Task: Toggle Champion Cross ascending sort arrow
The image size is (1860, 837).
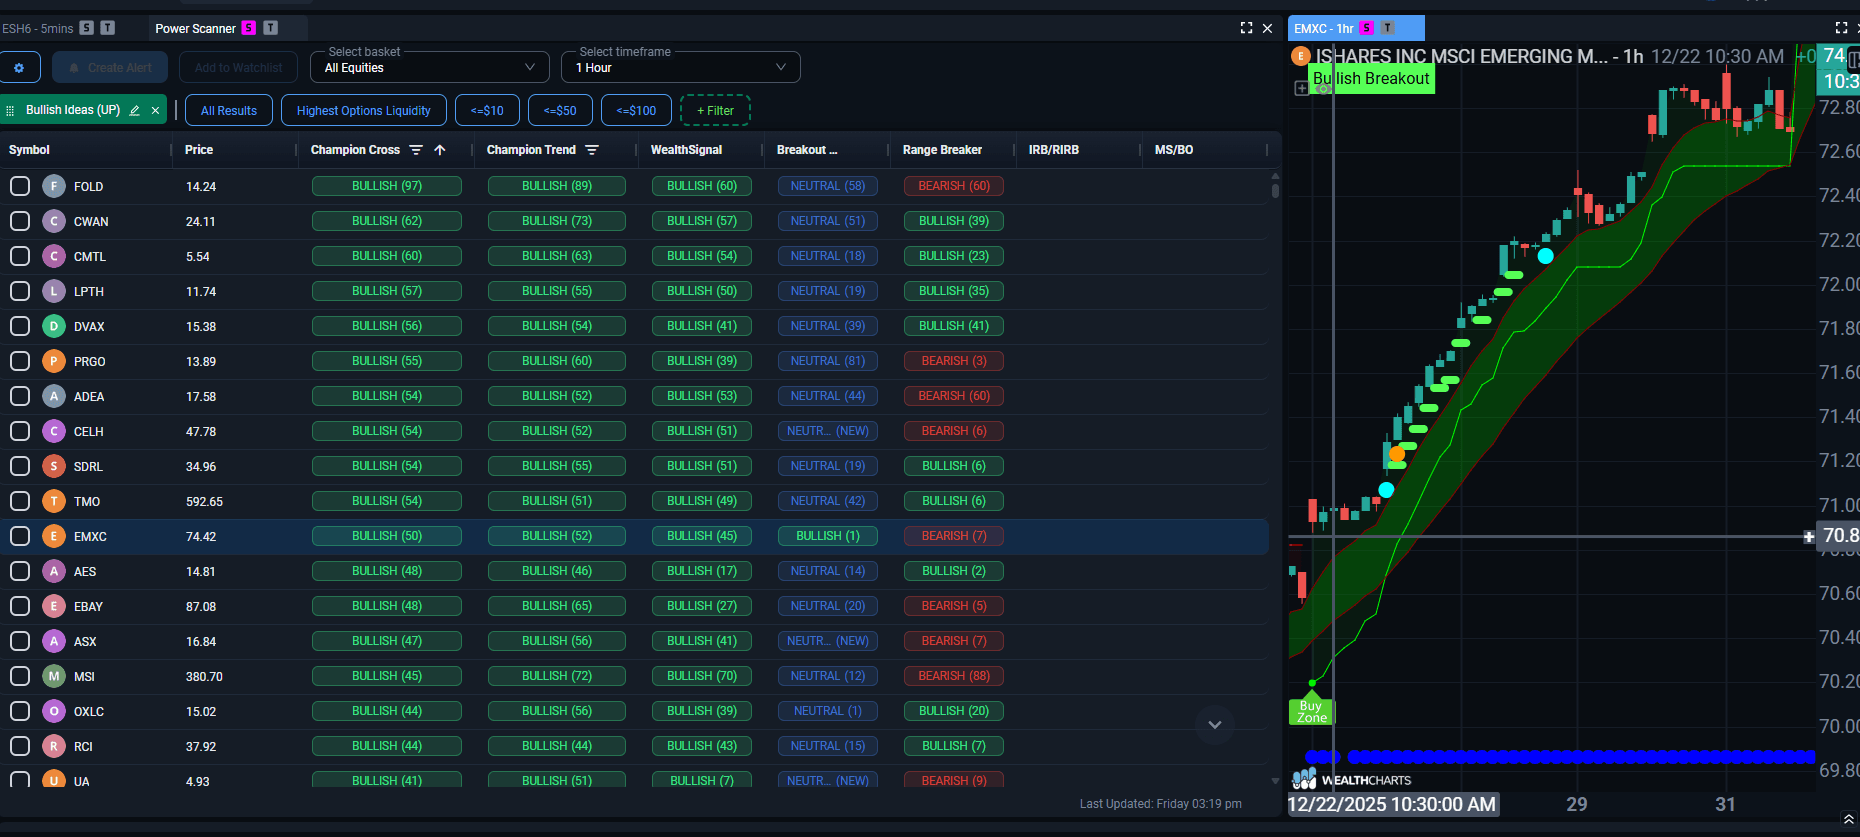Action: [440, 150]
